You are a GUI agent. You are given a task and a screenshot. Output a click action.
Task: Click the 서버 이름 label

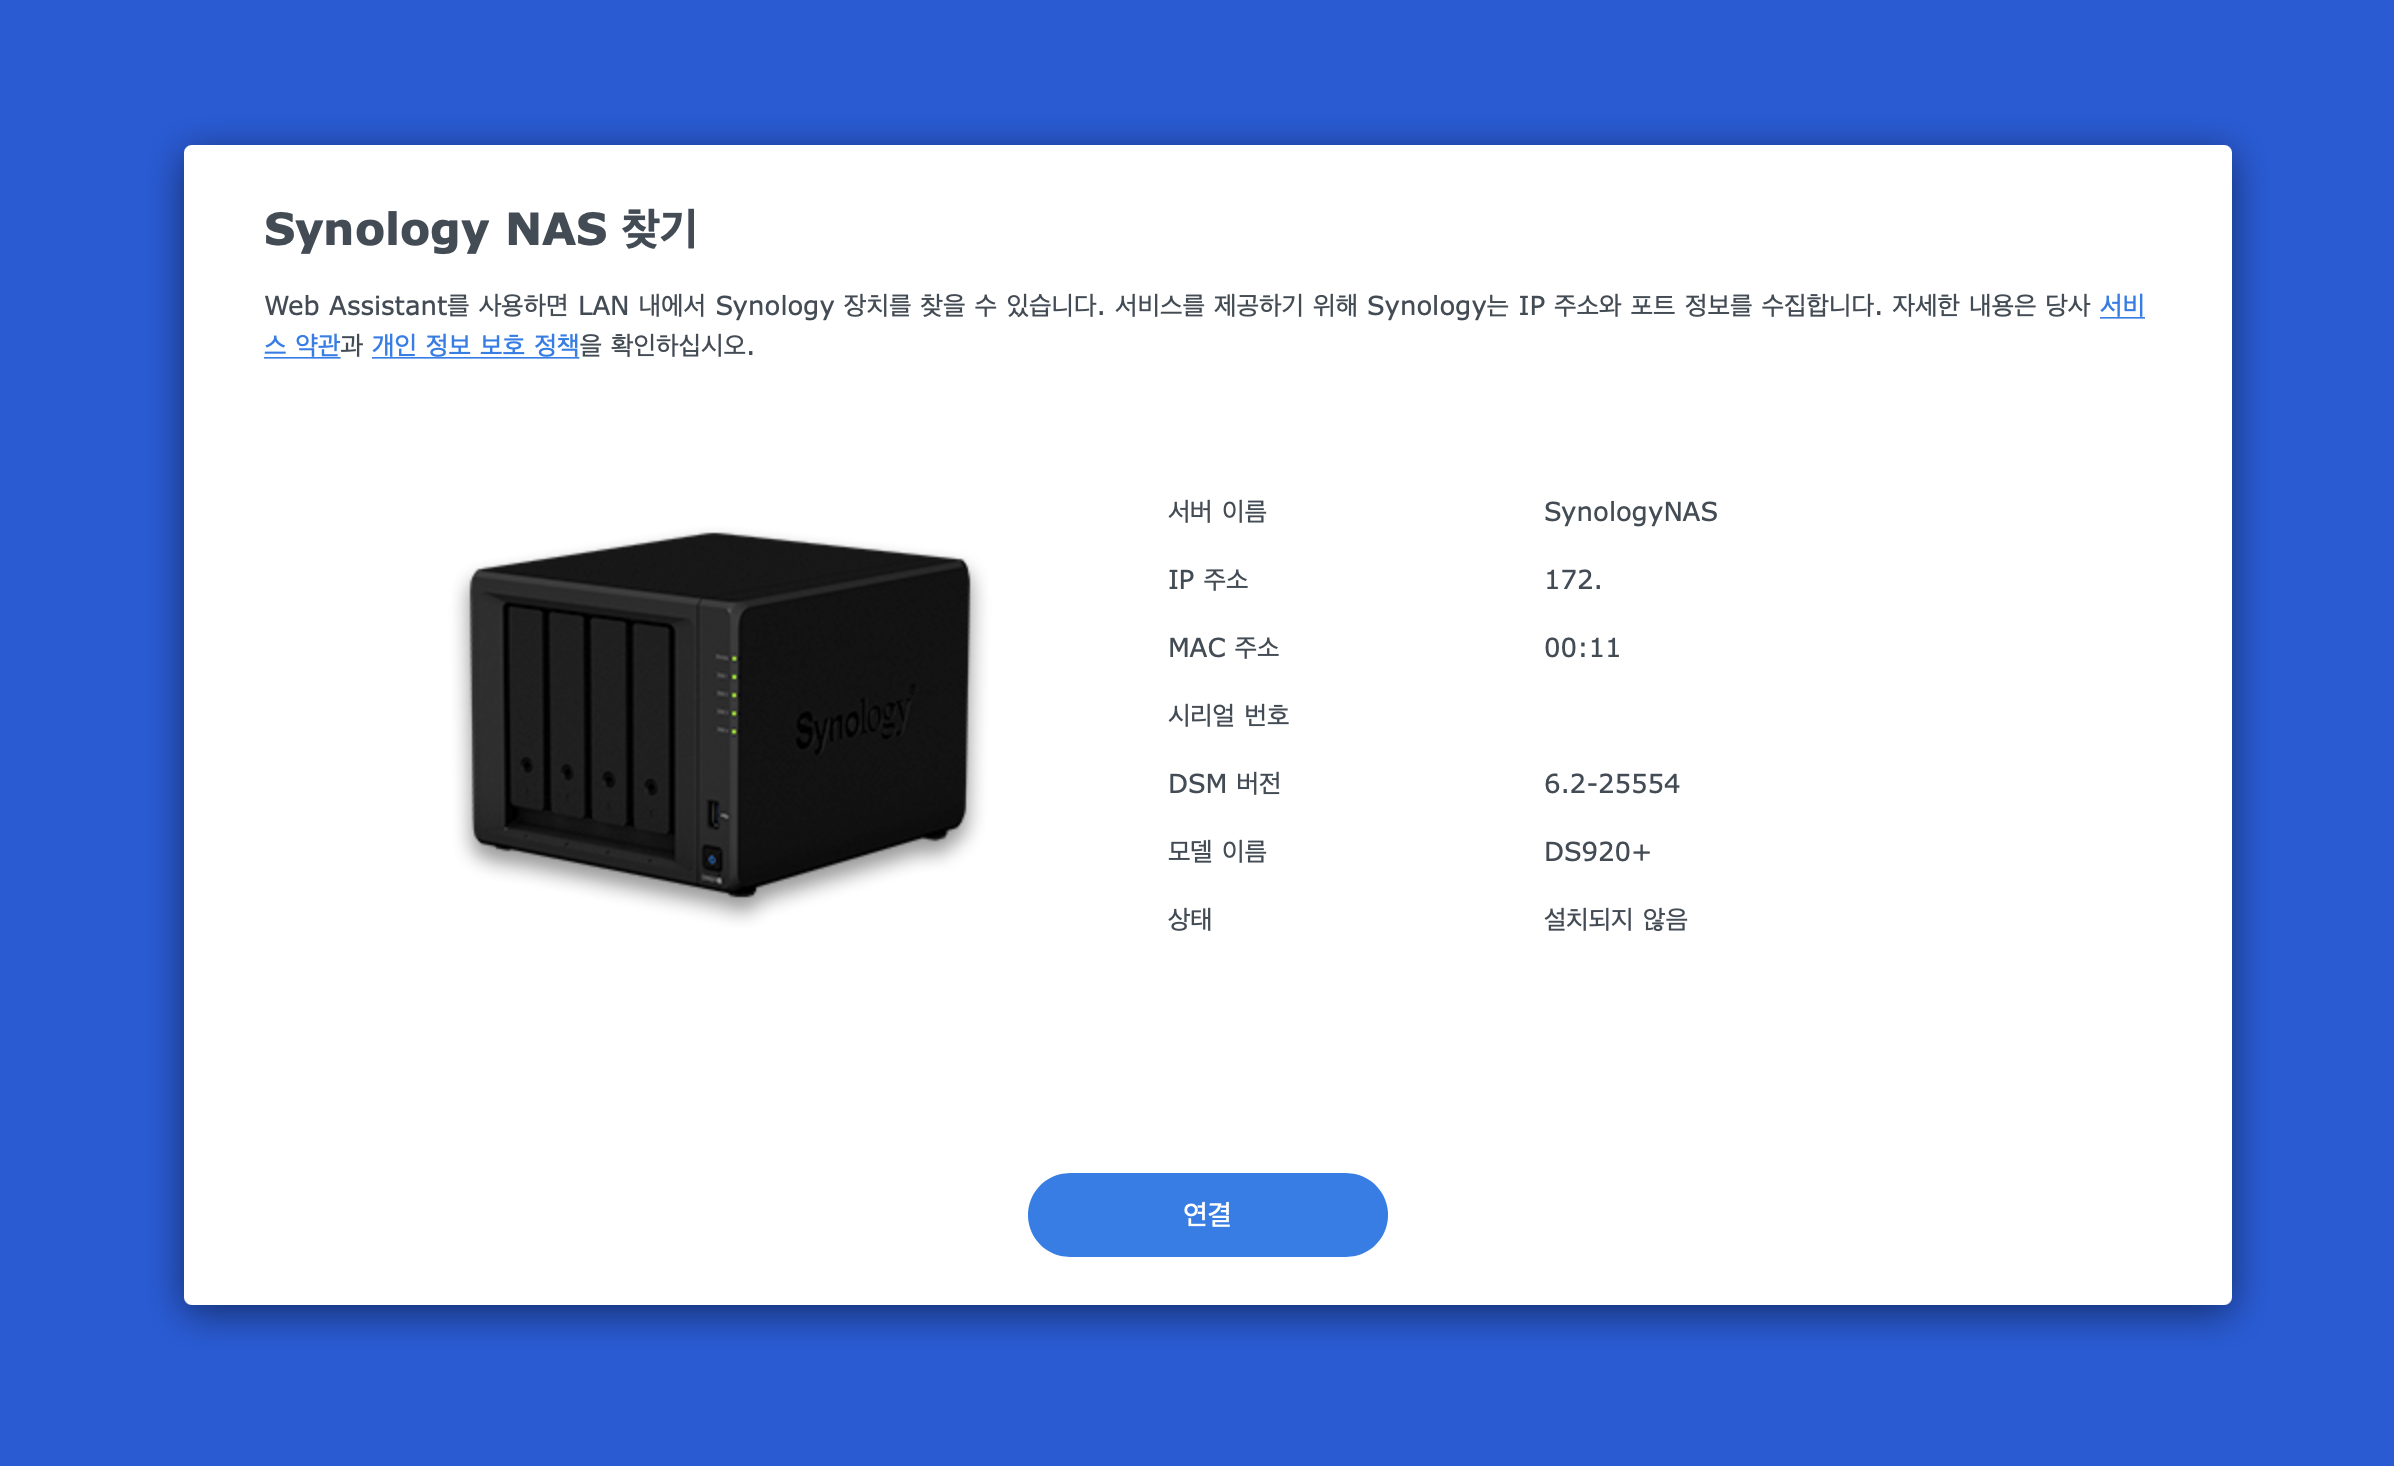pos(1217,512)
